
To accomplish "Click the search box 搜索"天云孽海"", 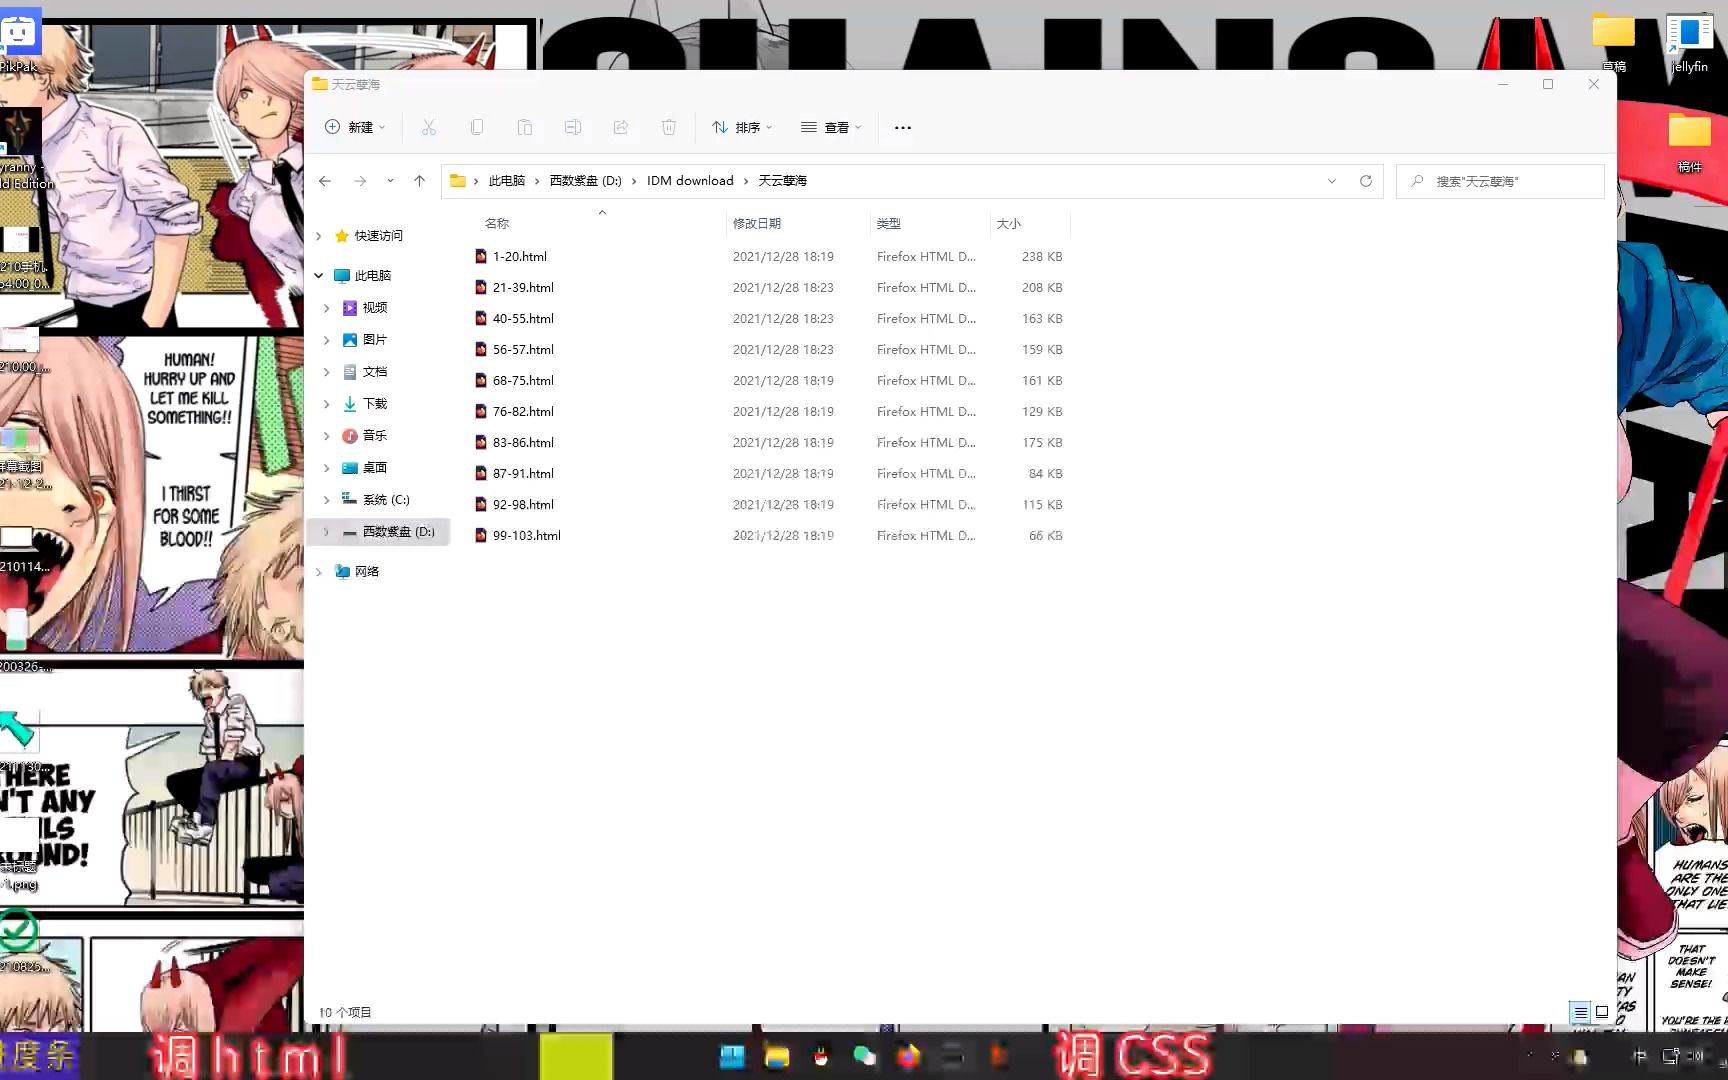I will 1500,181.
